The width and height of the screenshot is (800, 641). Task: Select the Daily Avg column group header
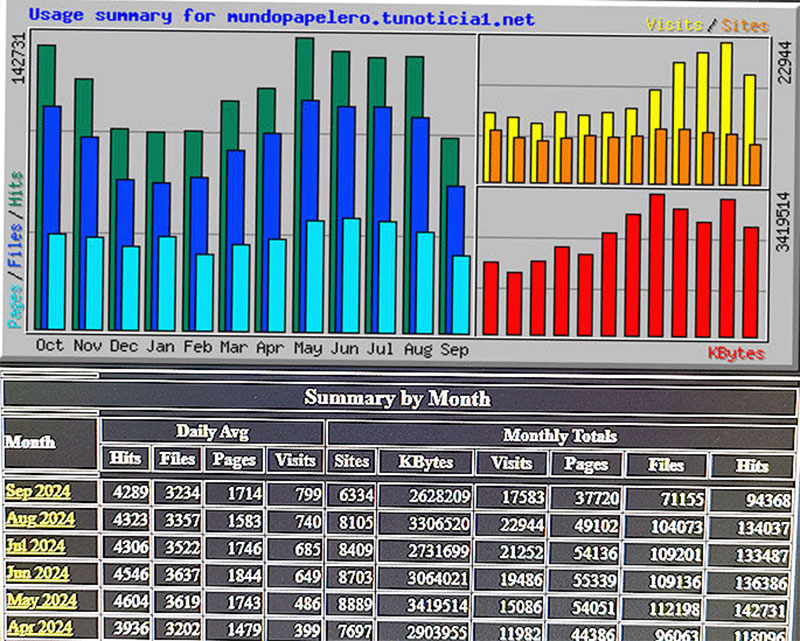pyautogui.click(x=212, y=432)
